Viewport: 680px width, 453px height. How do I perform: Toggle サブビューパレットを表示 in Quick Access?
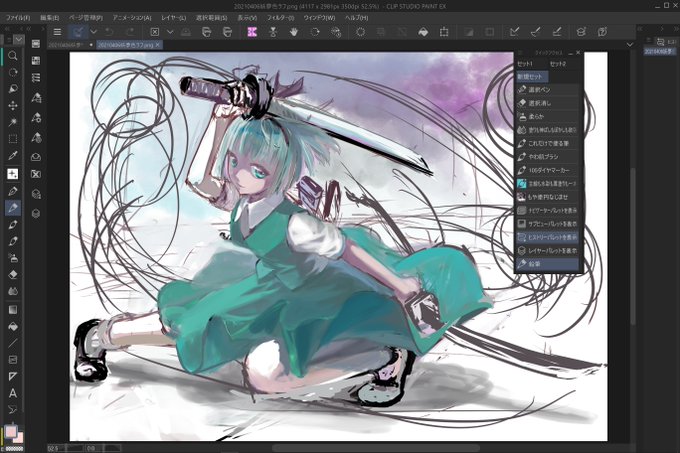point(548,224)
